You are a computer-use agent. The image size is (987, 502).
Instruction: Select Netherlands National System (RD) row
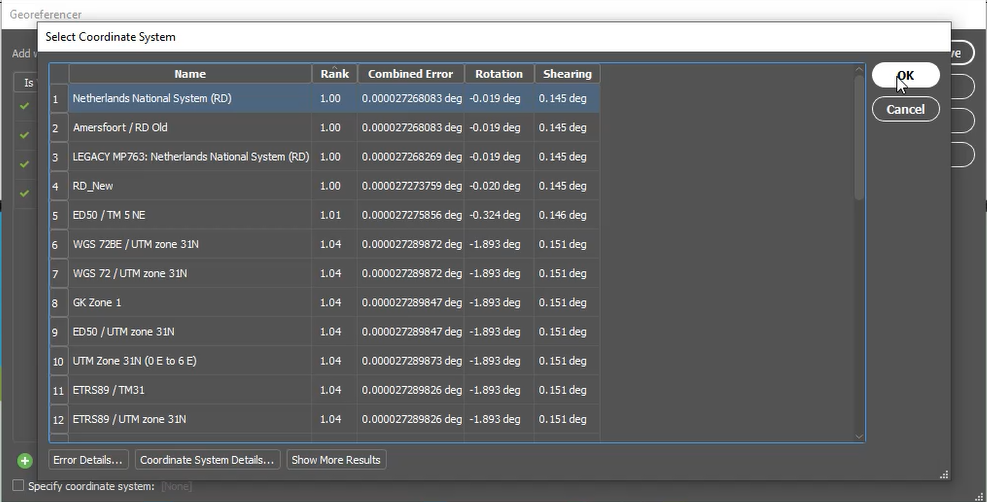(190, 99)
